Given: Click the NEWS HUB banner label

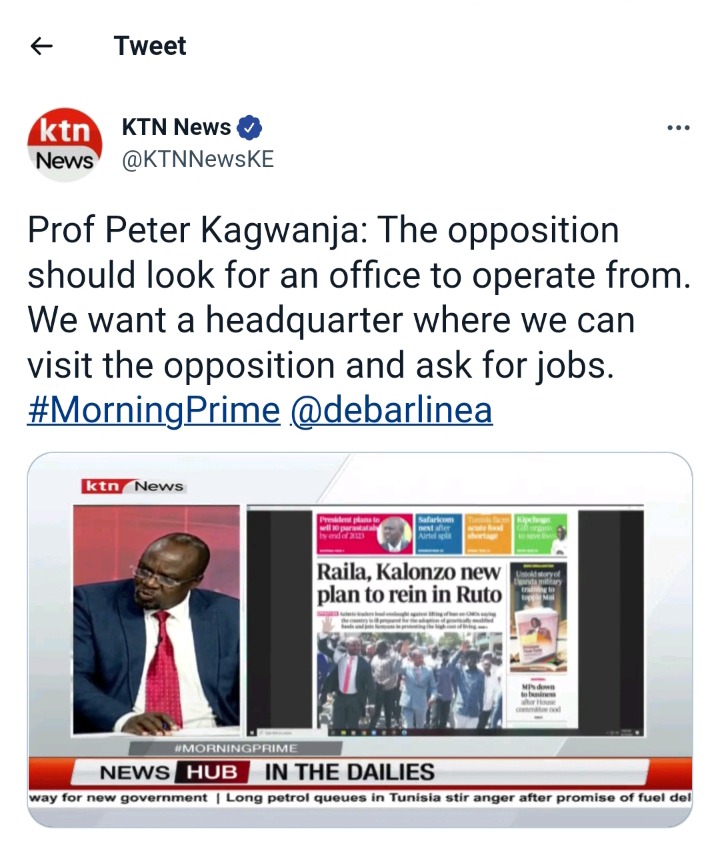Looking at the screenshot, I should (173, 772).
